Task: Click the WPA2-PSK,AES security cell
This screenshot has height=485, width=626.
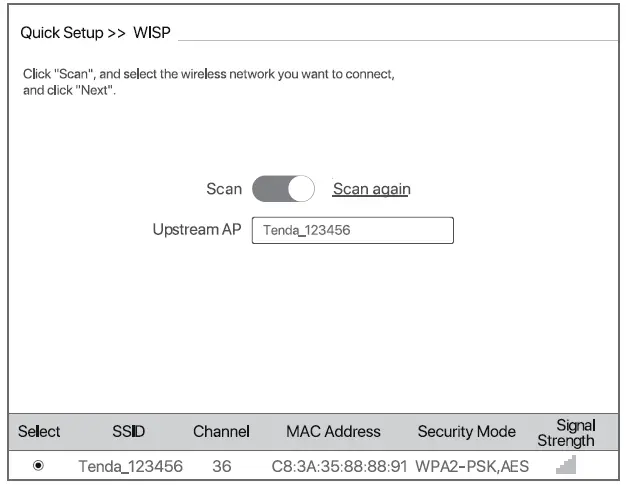Action: click(x=471, y=466)
